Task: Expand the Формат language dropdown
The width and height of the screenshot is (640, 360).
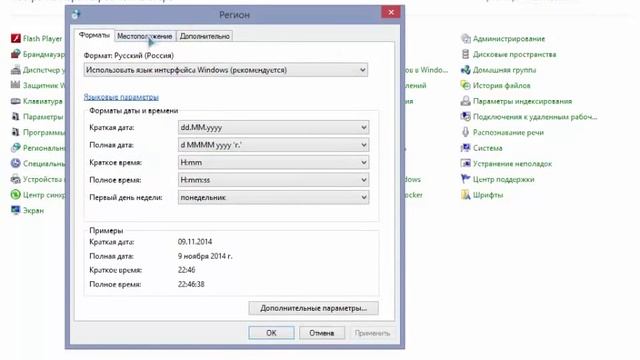Action: (226, 70)
